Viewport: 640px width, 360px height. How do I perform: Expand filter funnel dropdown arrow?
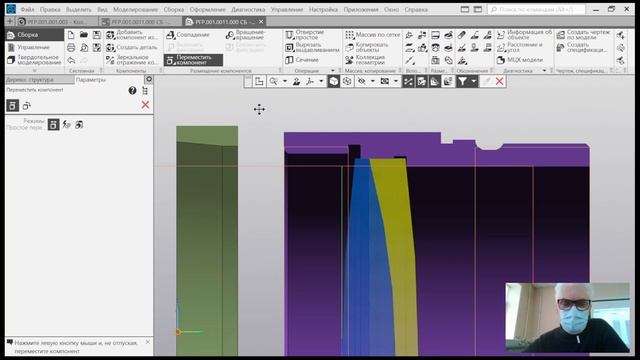(x=473, y=82)
